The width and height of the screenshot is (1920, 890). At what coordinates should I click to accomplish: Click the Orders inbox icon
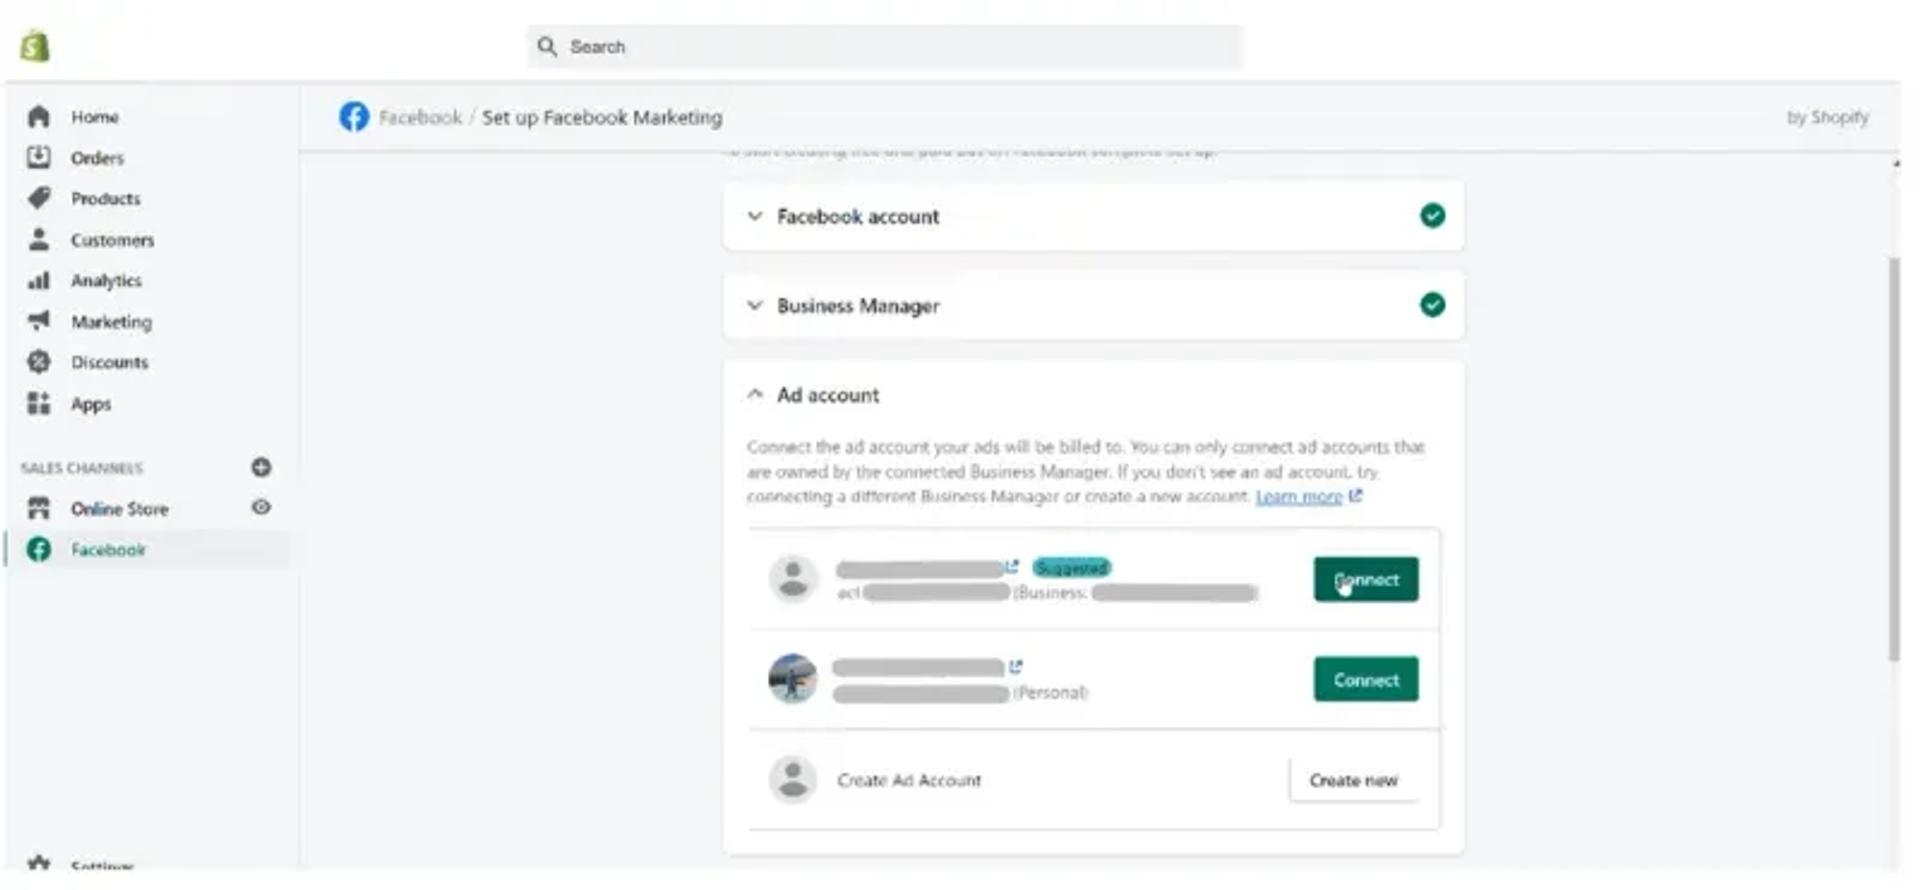click(39, 157)
